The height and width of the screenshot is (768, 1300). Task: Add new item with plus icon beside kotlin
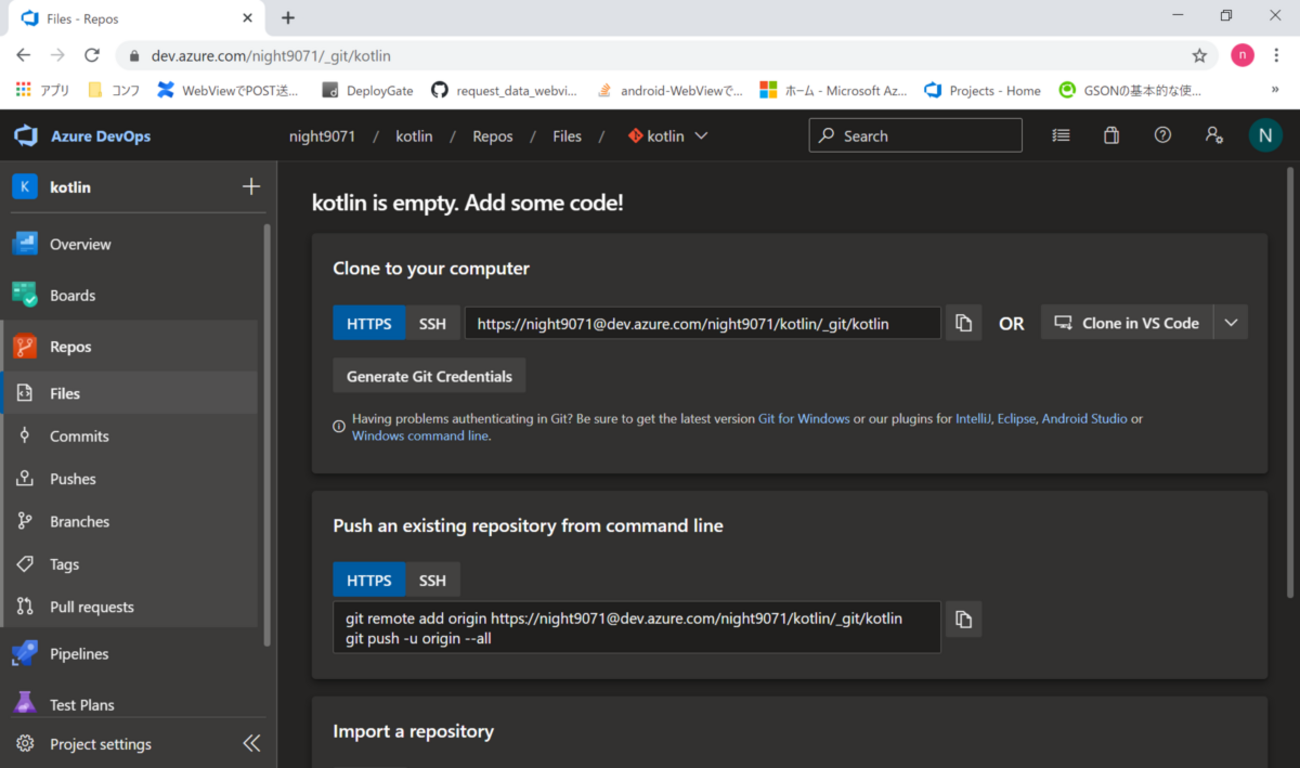251,187
